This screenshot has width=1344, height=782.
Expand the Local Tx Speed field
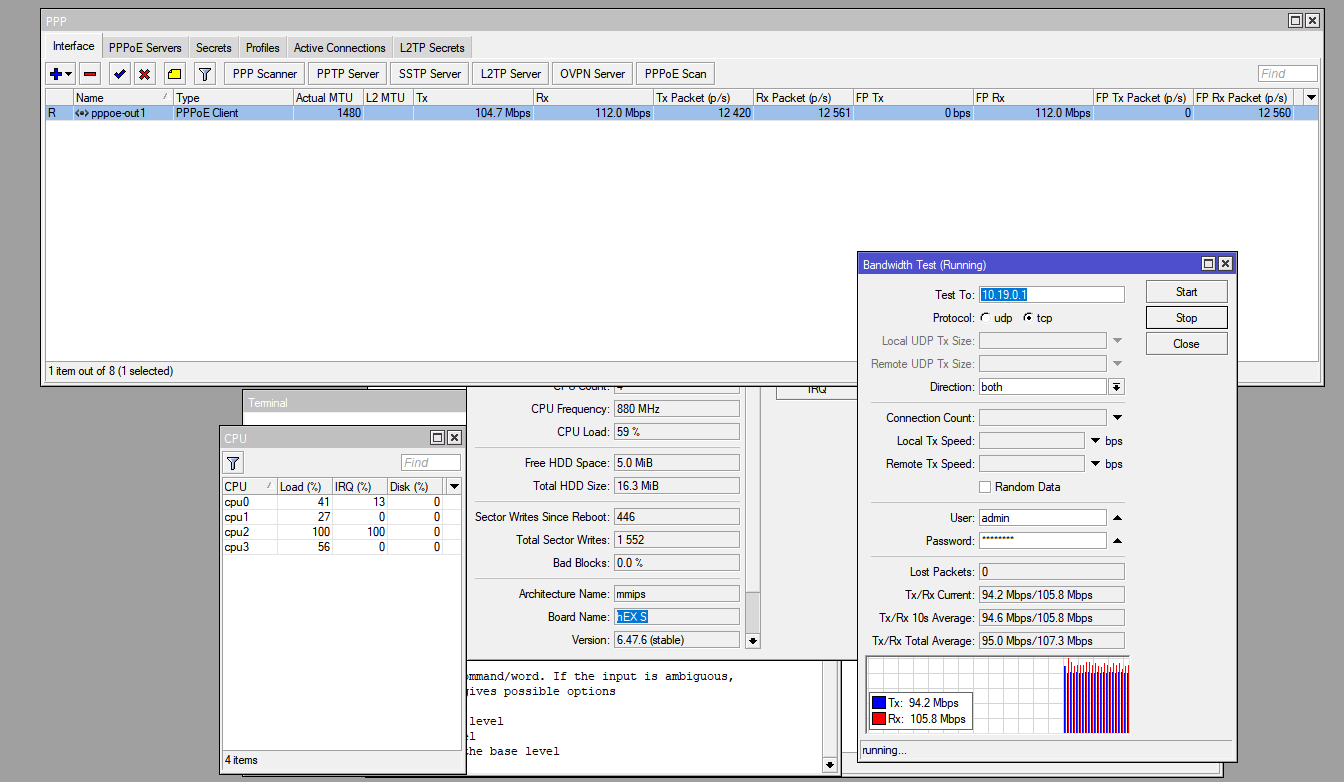1095,441
